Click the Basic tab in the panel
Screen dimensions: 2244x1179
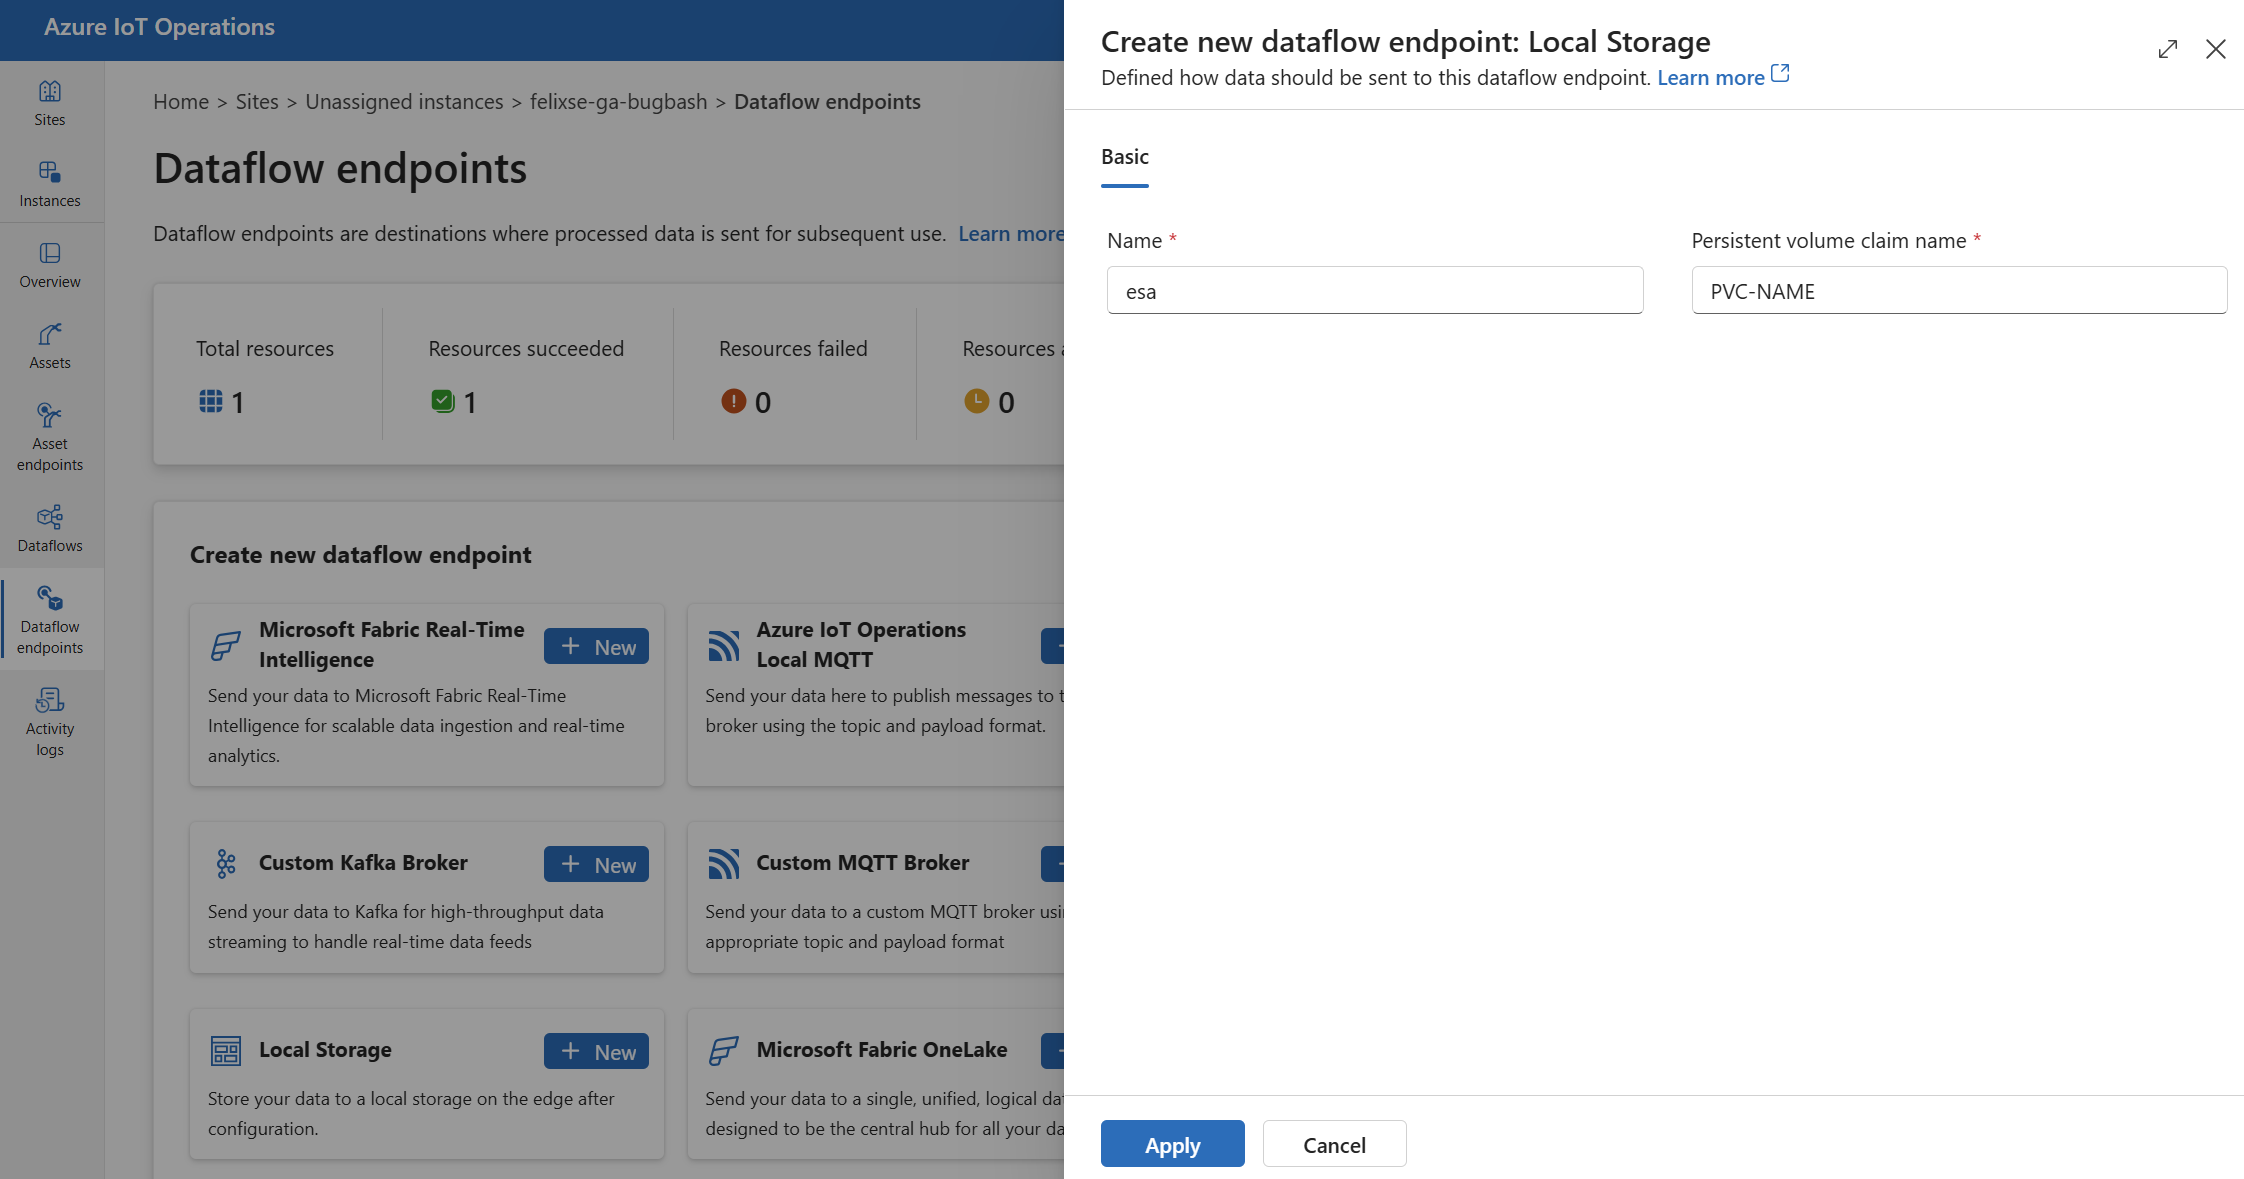click(1125, 156)
